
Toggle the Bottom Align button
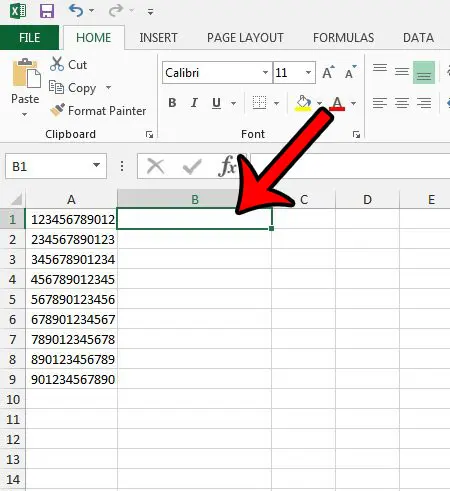[424, 72]
